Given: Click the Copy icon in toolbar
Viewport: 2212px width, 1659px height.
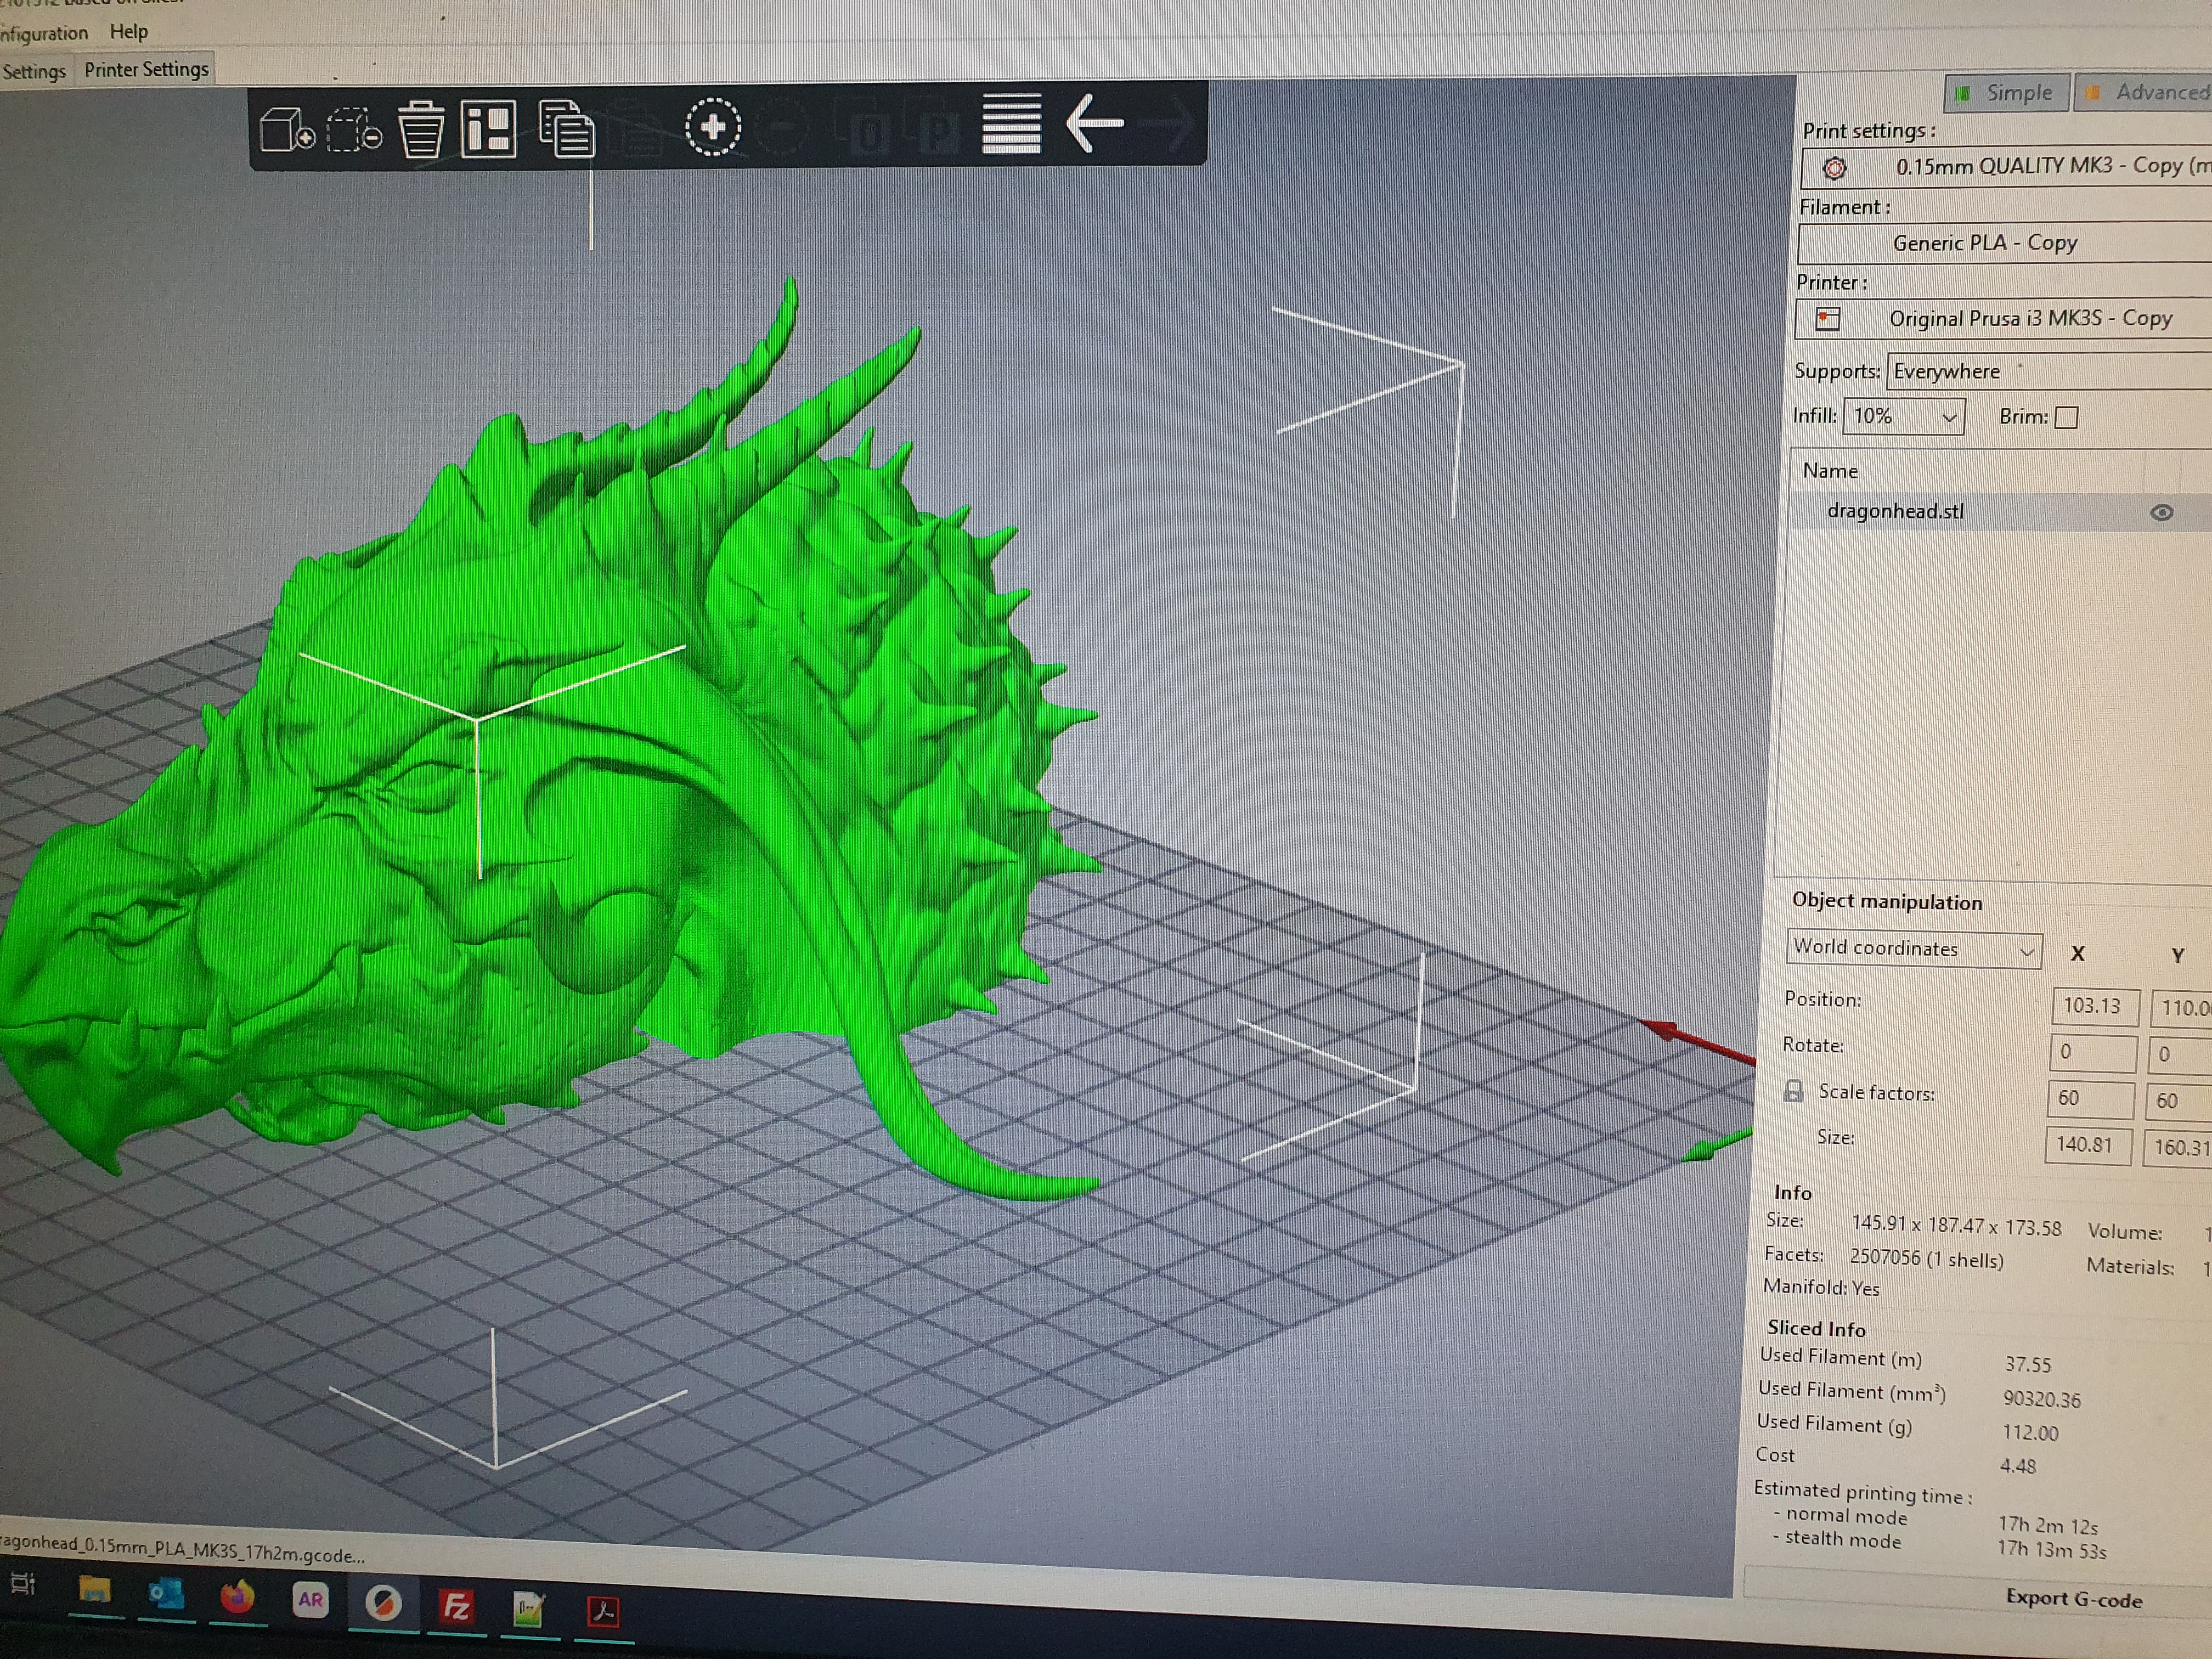Looking at the screenshot, I should click(566, 128).
